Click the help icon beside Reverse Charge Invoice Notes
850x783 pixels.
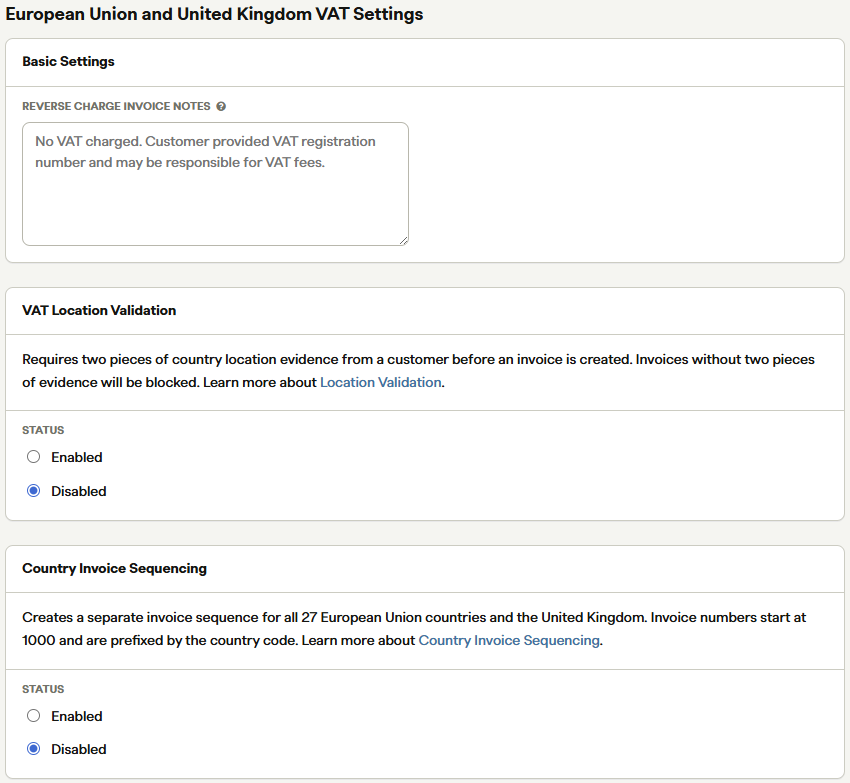tap(221, 106)
